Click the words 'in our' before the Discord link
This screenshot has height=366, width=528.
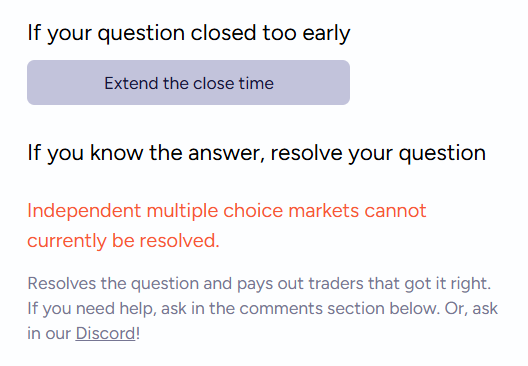(49, 334)
